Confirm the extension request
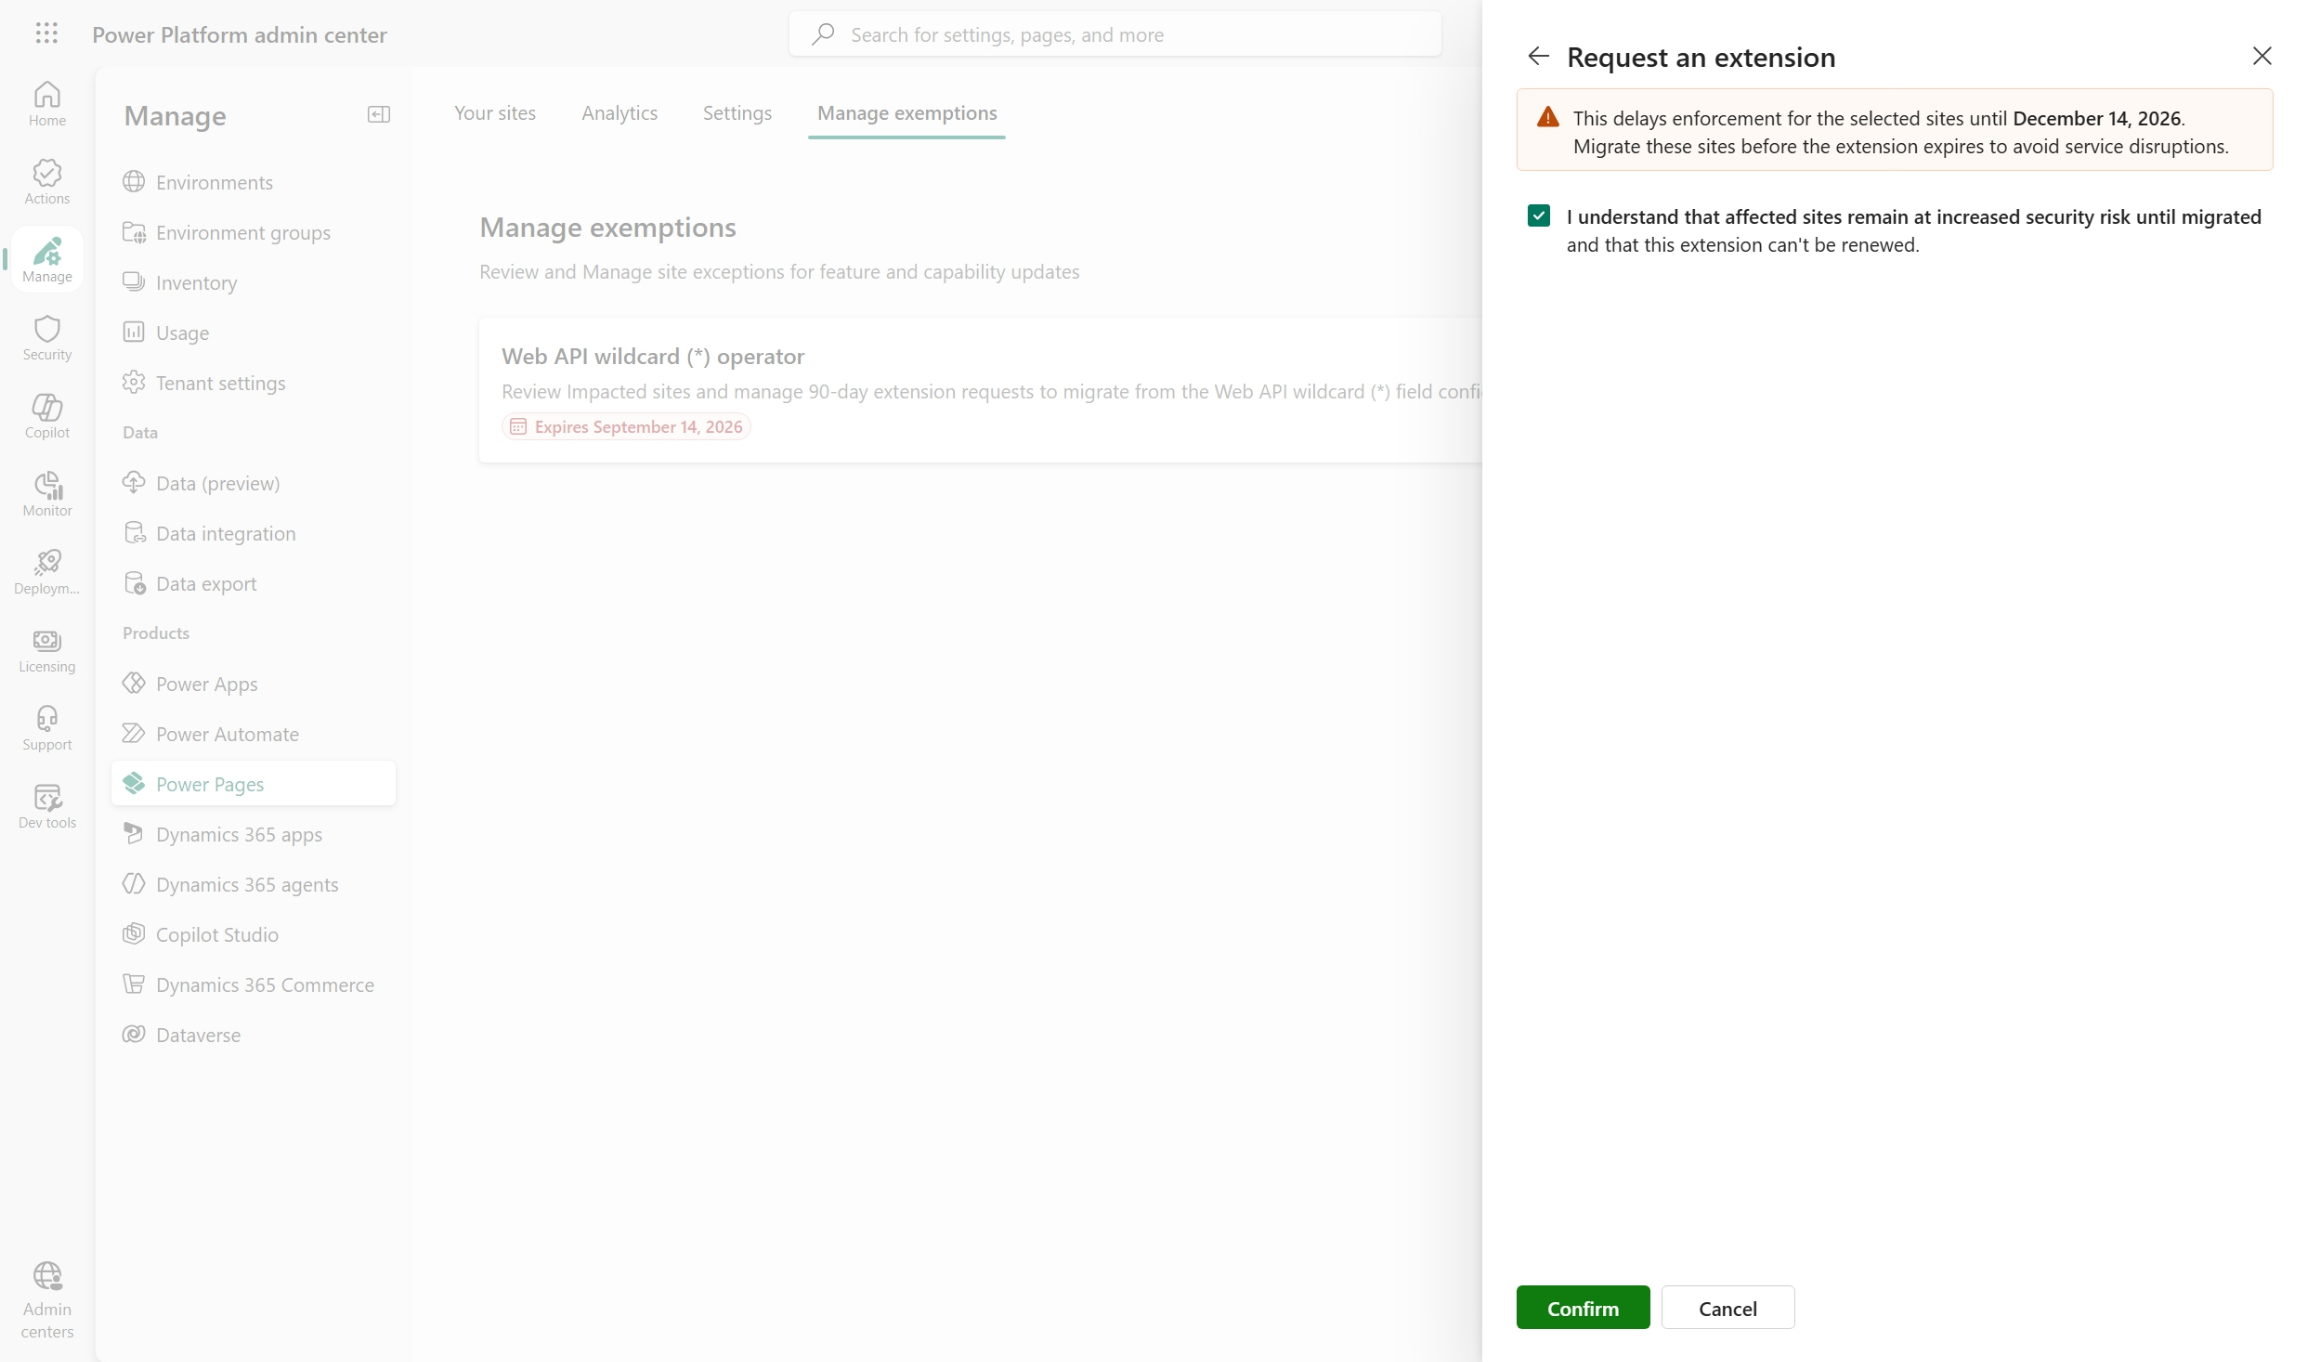The height and width of the screenshot is (1362, 2307). (1582, 1307)
